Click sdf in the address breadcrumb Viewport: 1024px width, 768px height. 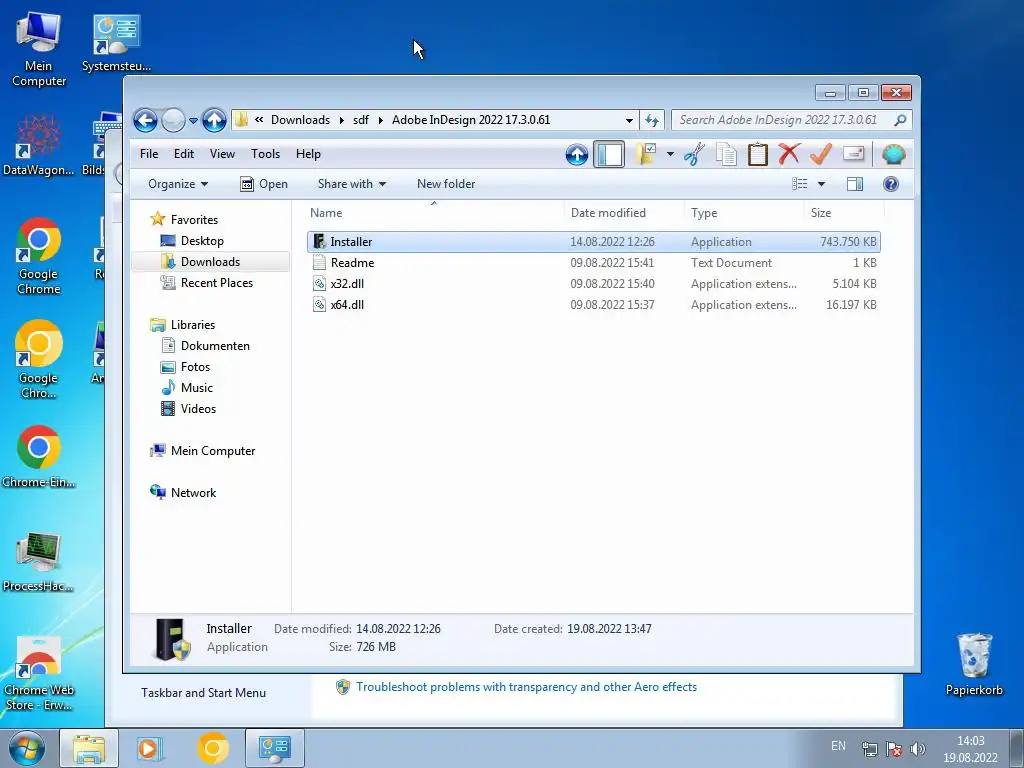coord(361,120)
